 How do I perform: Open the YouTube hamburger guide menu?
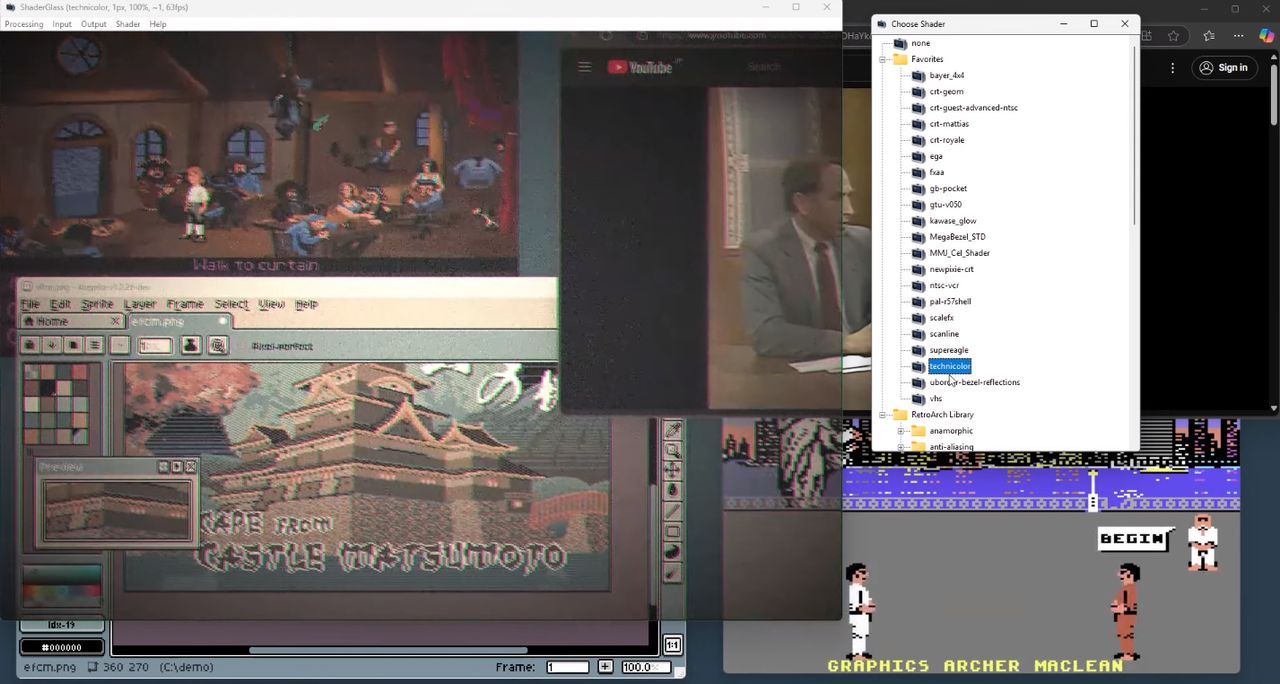tap(584, 67)
